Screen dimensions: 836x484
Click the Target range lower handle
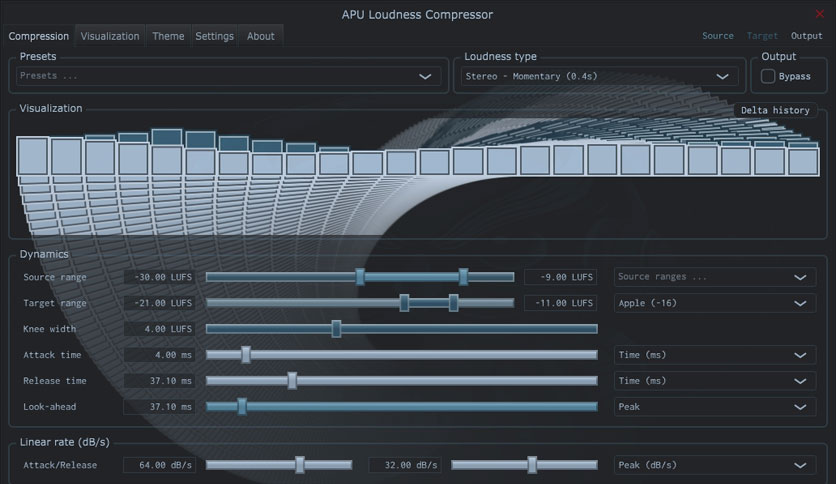(x=404, y=303)
